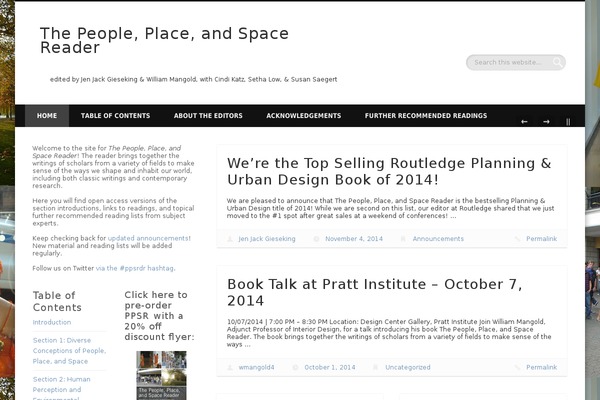Click the author icon beside Jen Jack Gieseking
This screenshot has height=400, width=600.
[x=230, y=239]
